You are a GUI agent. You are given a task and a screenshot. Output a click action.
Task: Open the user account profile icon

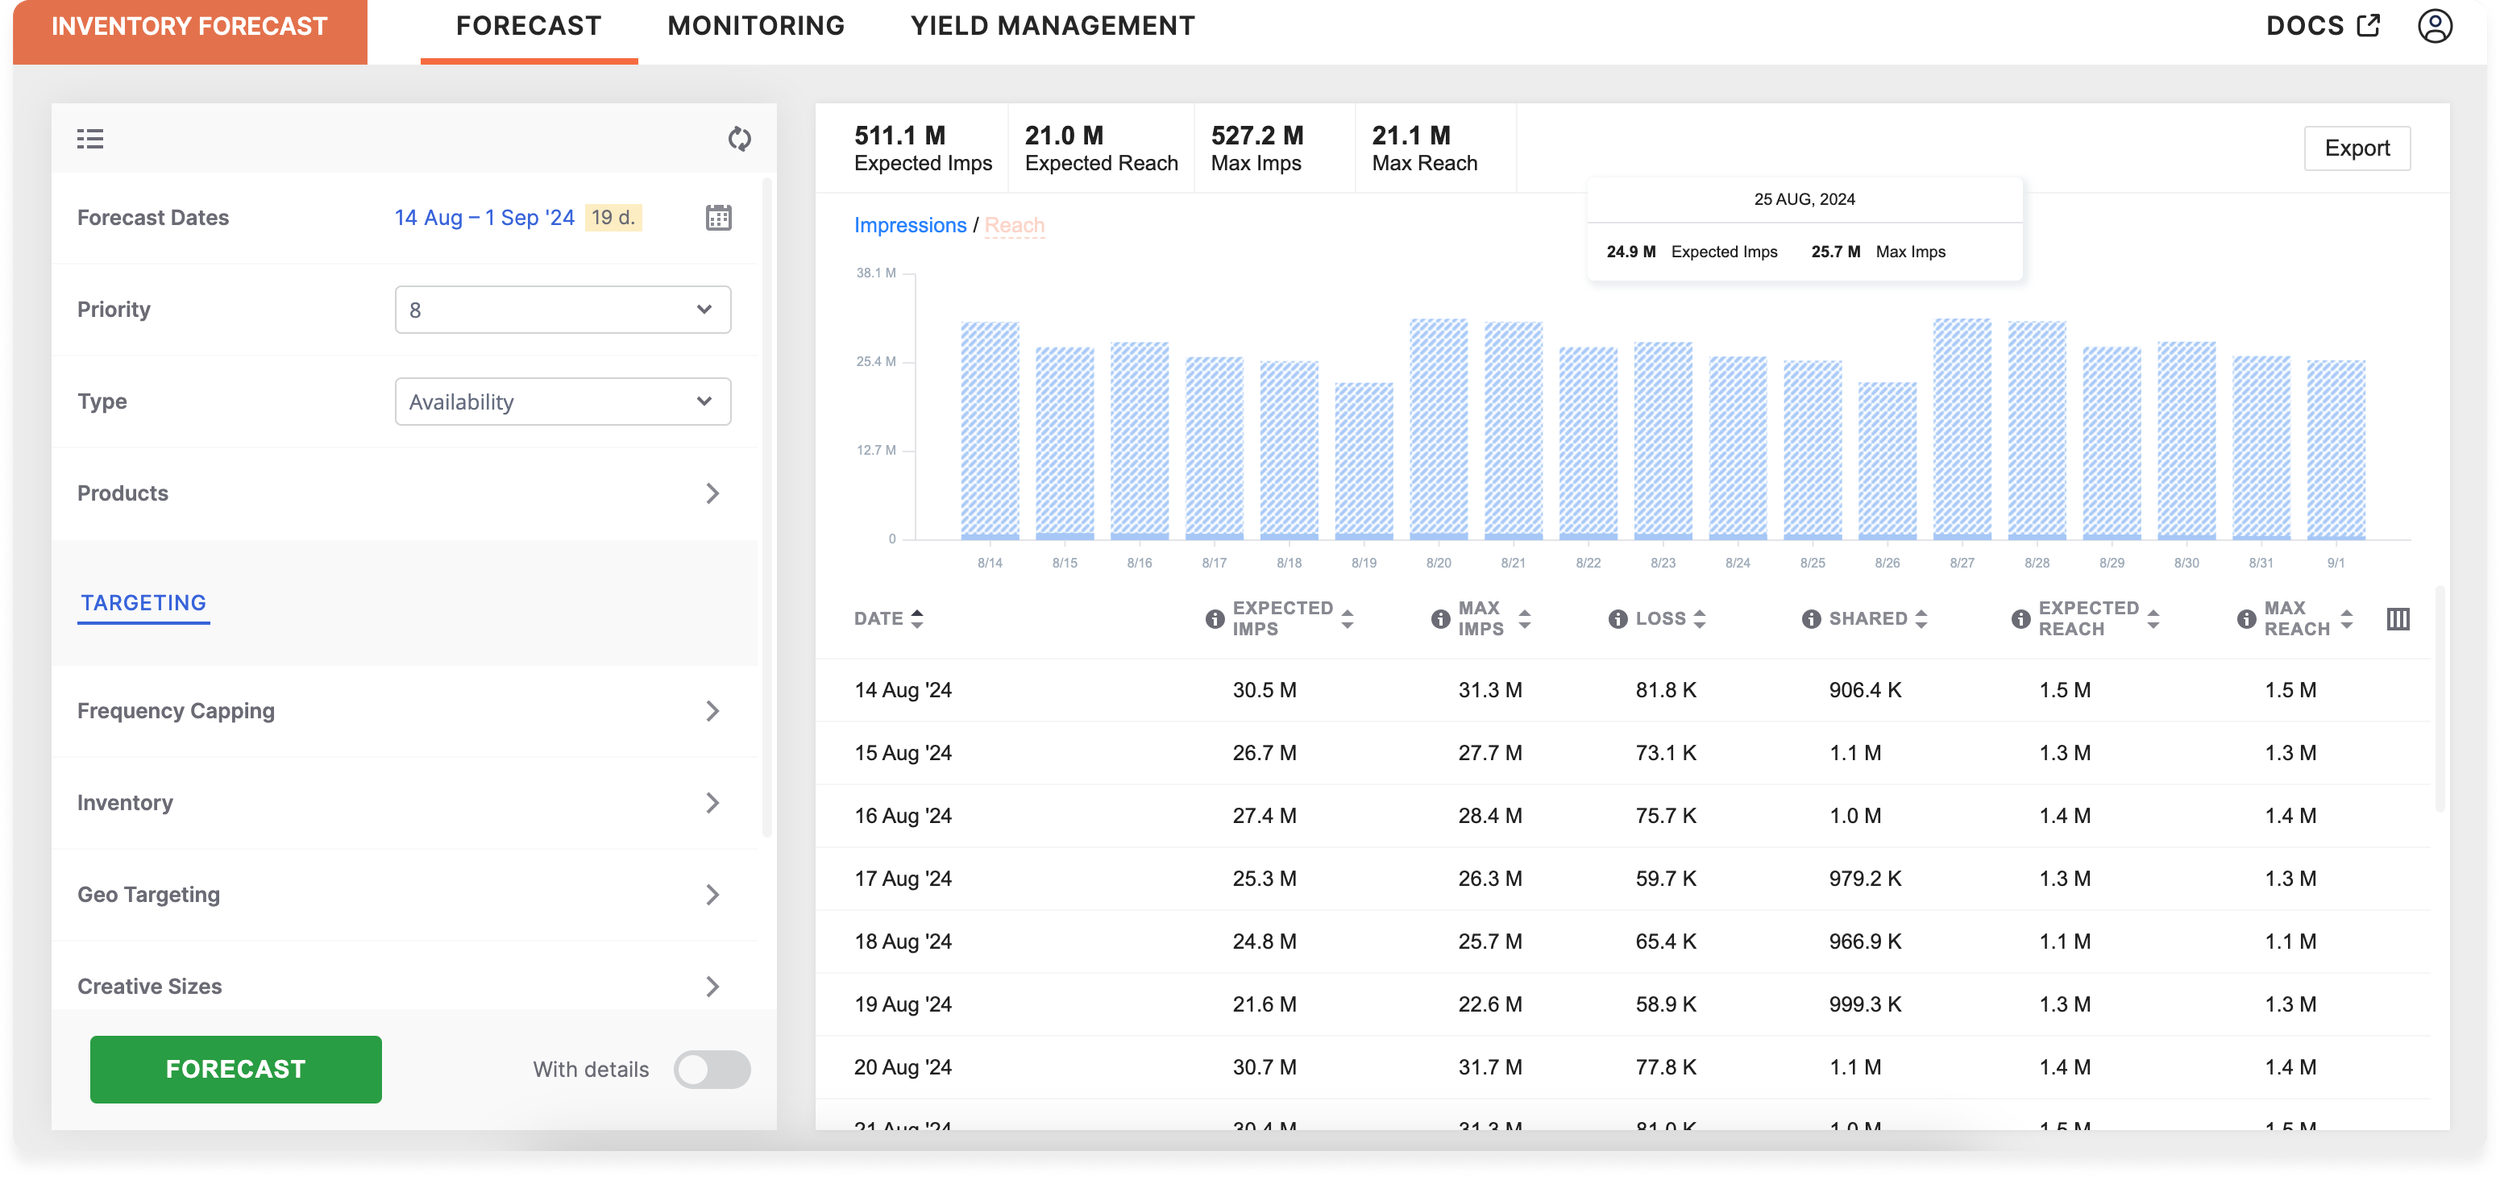2435,26
